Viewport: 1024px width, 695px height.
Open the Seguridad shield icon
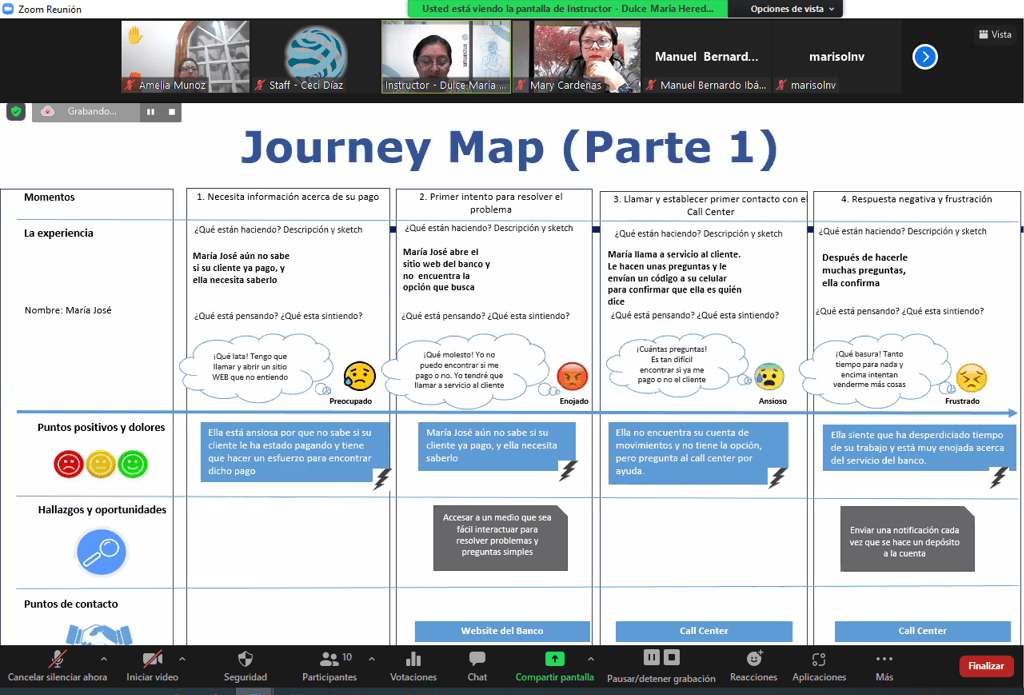245,660
